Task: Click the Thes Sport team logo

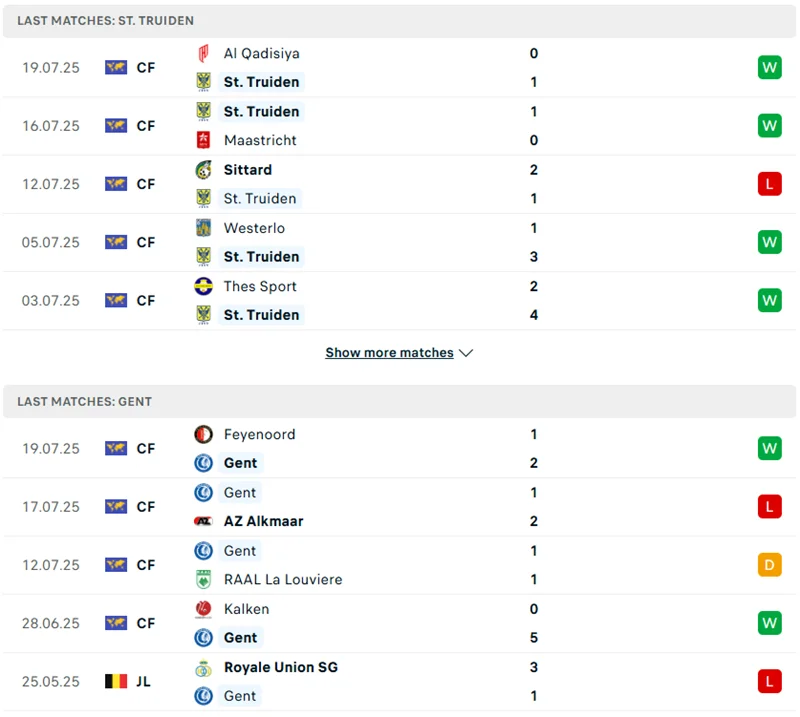Action: pos(203,287)
